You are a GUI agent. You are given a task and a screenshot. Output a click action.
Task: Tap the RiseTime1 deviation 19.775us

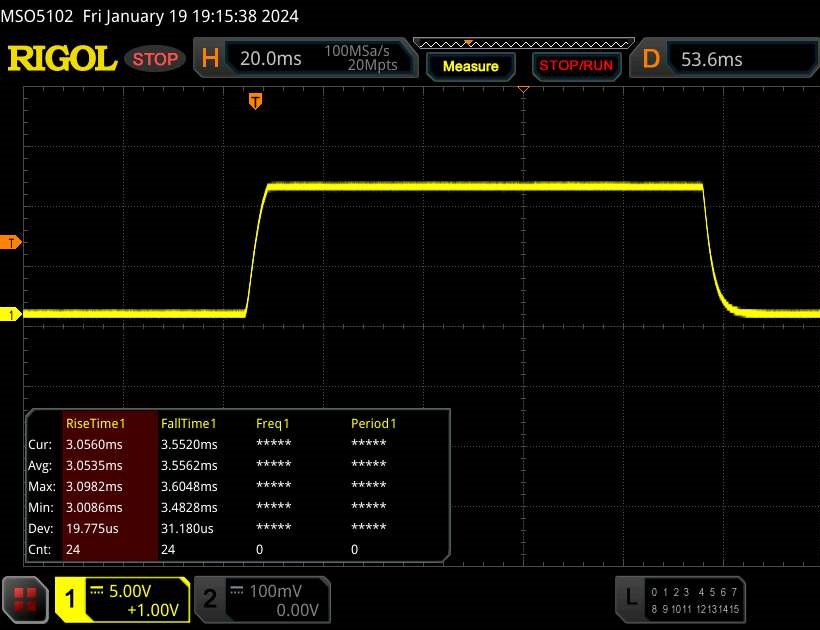point(92,528)
